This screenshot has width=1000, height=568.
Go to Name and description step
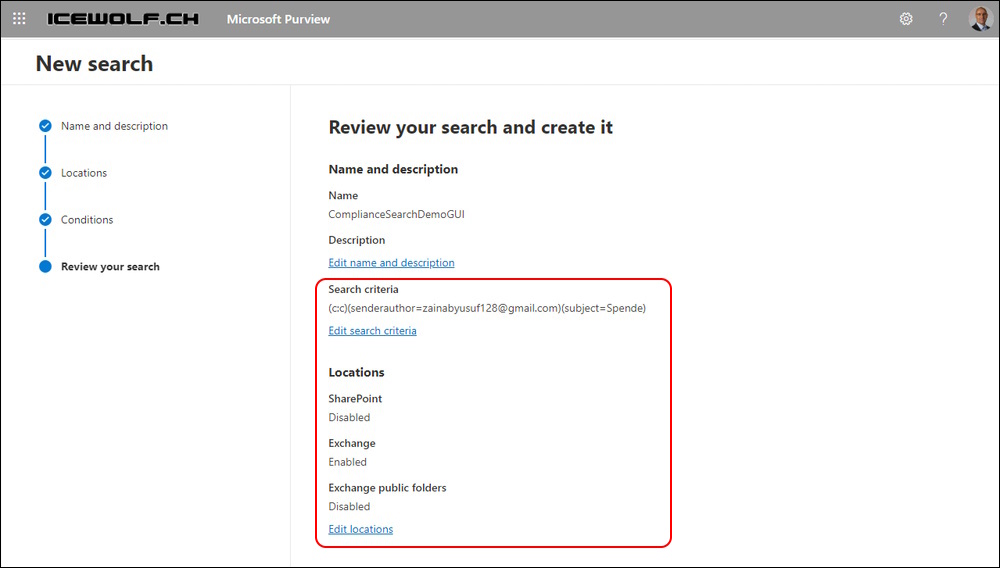114,126
